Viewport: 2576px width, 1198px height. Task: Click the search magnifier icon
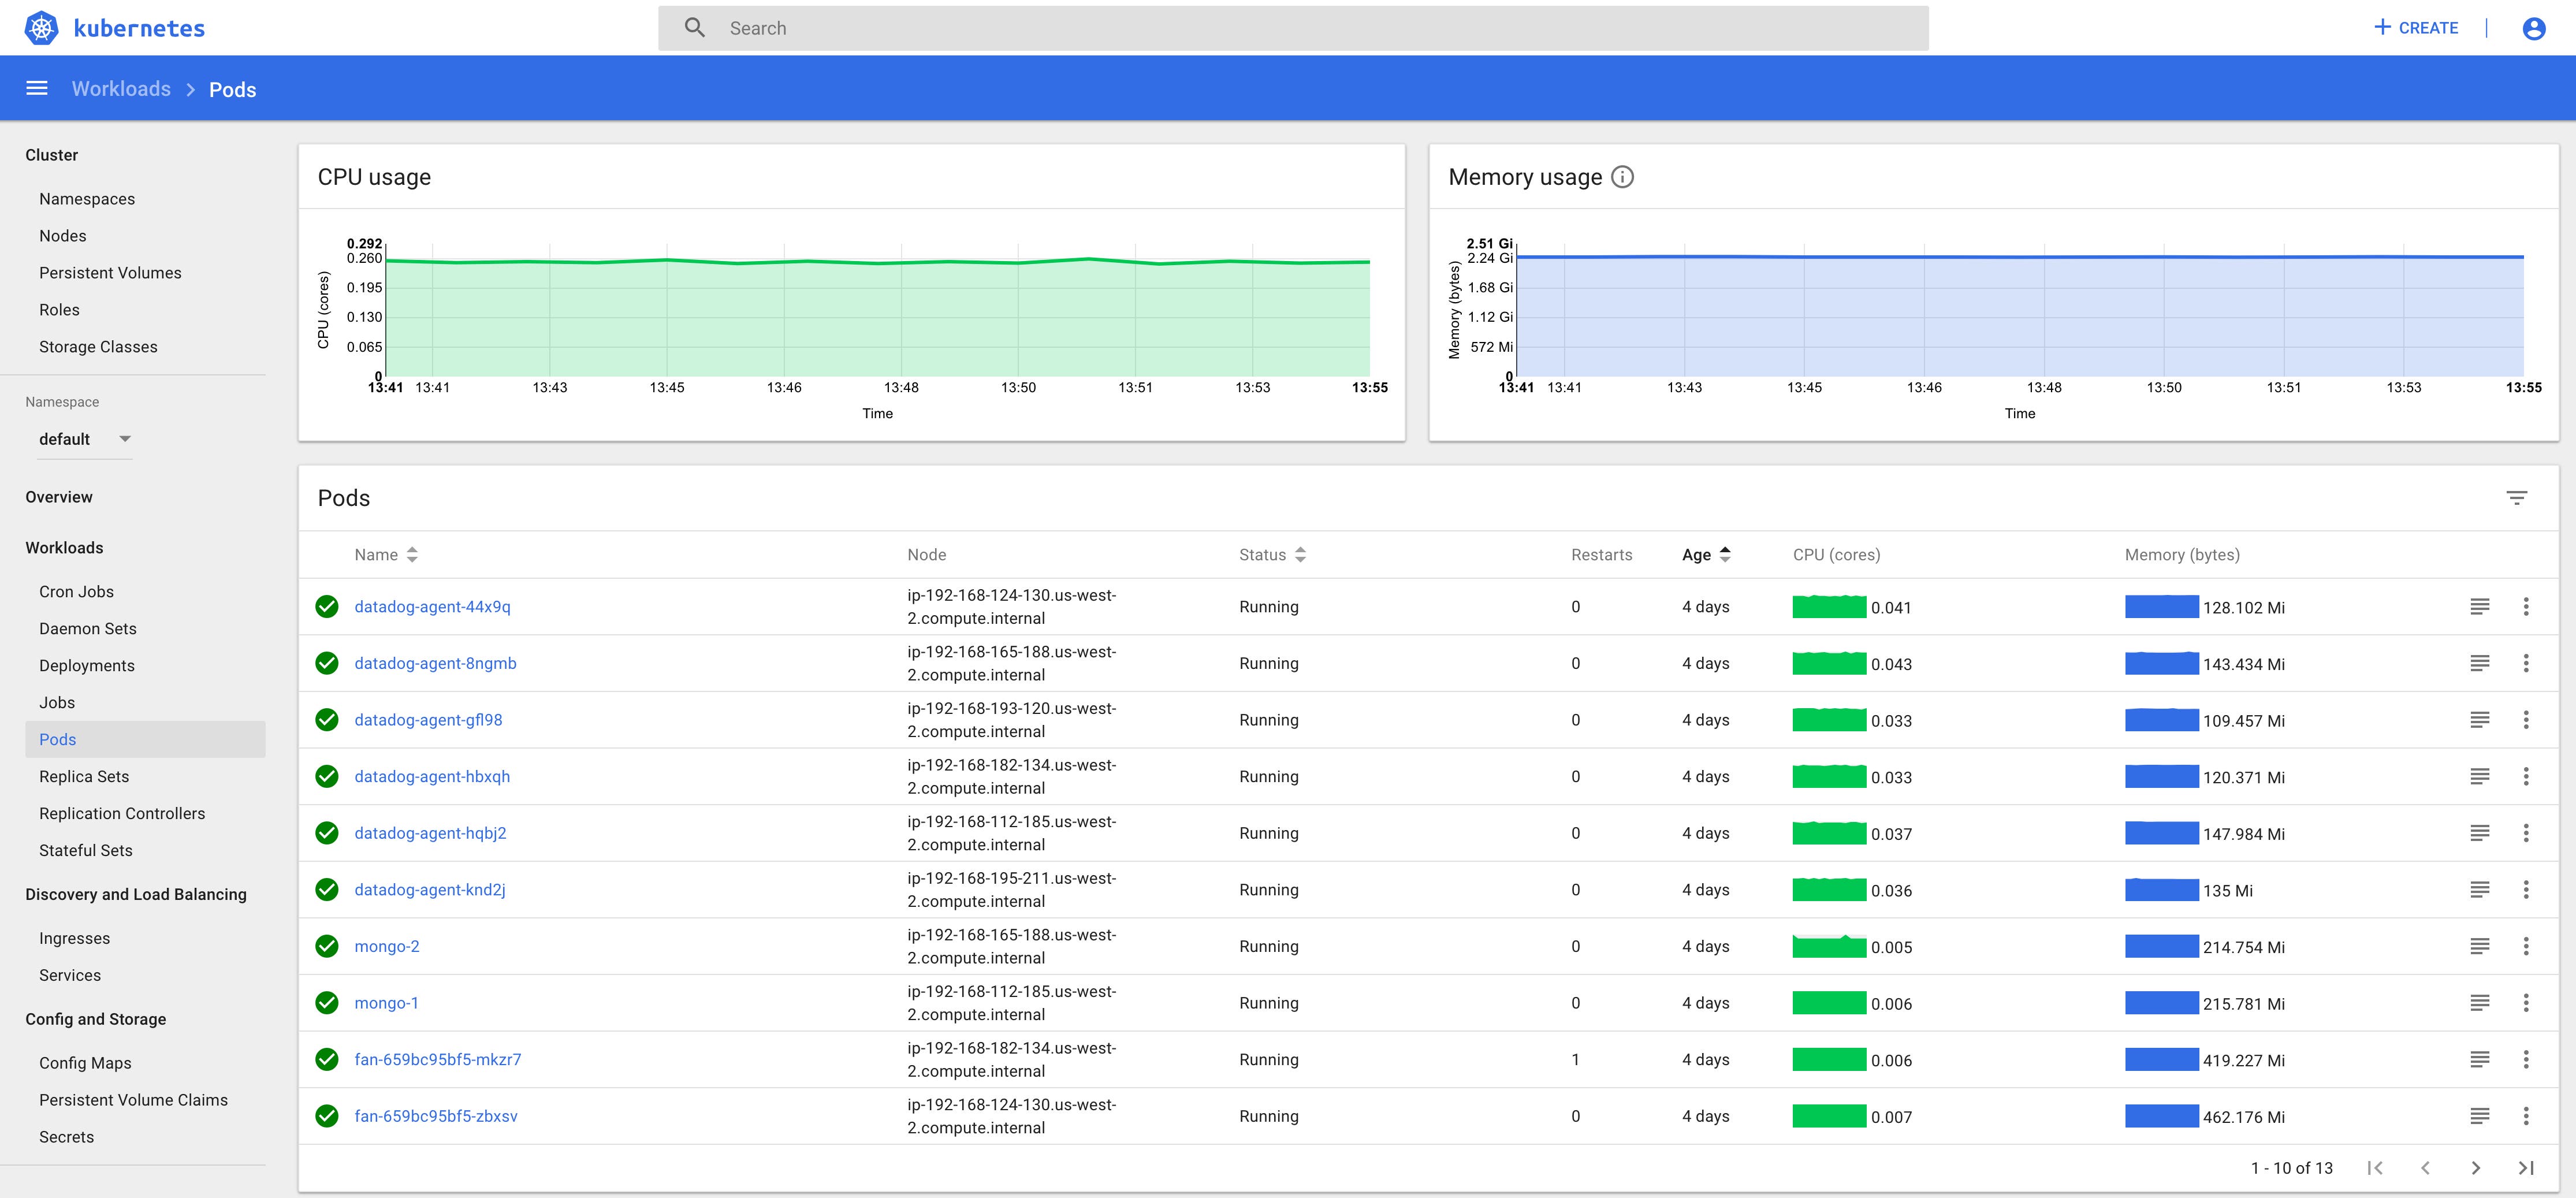(695, 27)
